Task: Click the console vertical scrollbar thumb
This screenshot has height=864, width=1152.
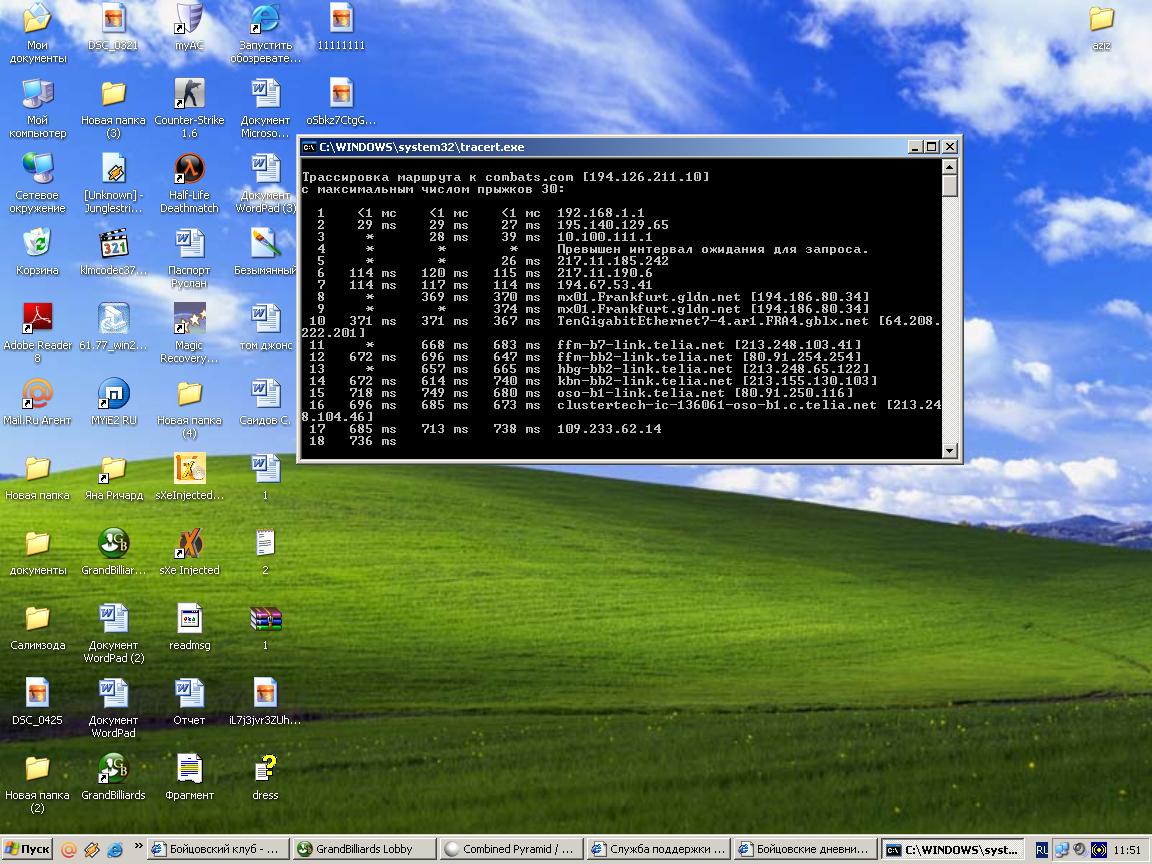Action: [949, 185]
